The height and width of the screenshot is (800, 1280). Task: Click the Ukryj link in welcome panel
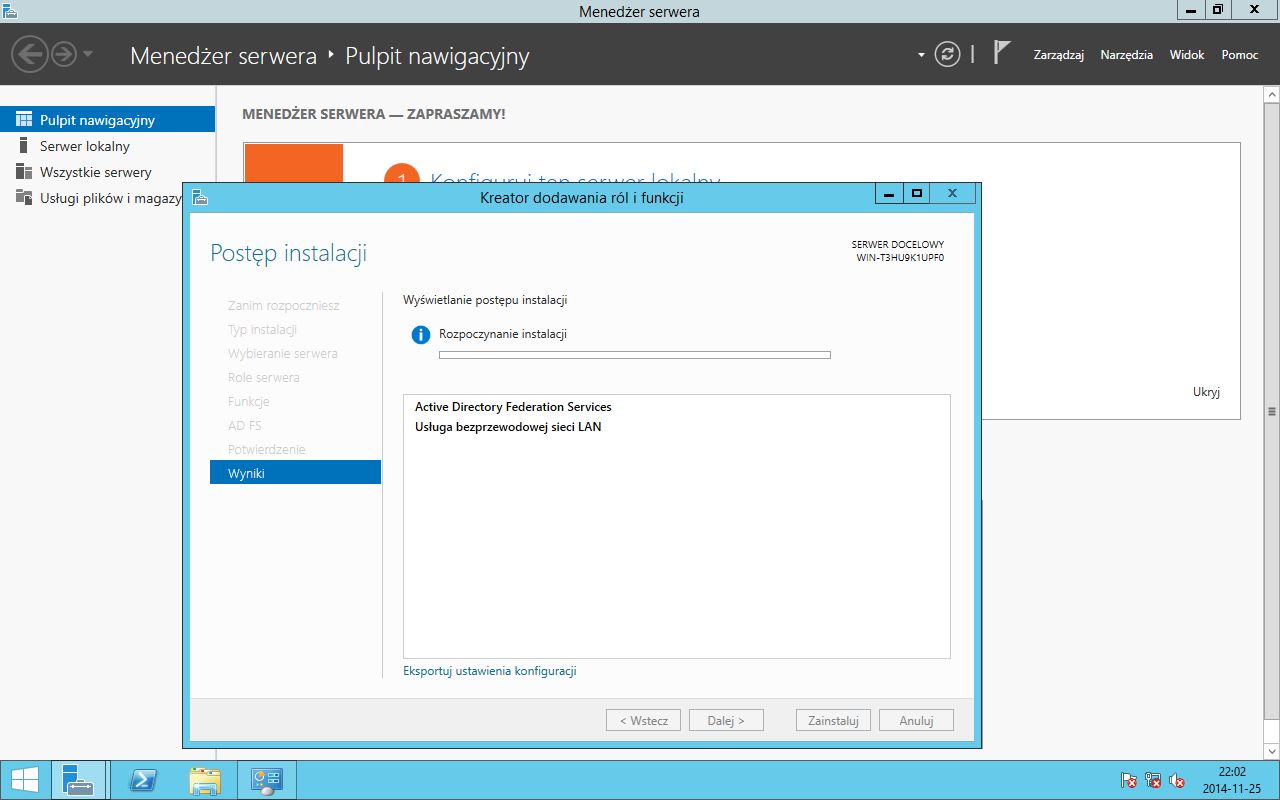(1206, 392)
